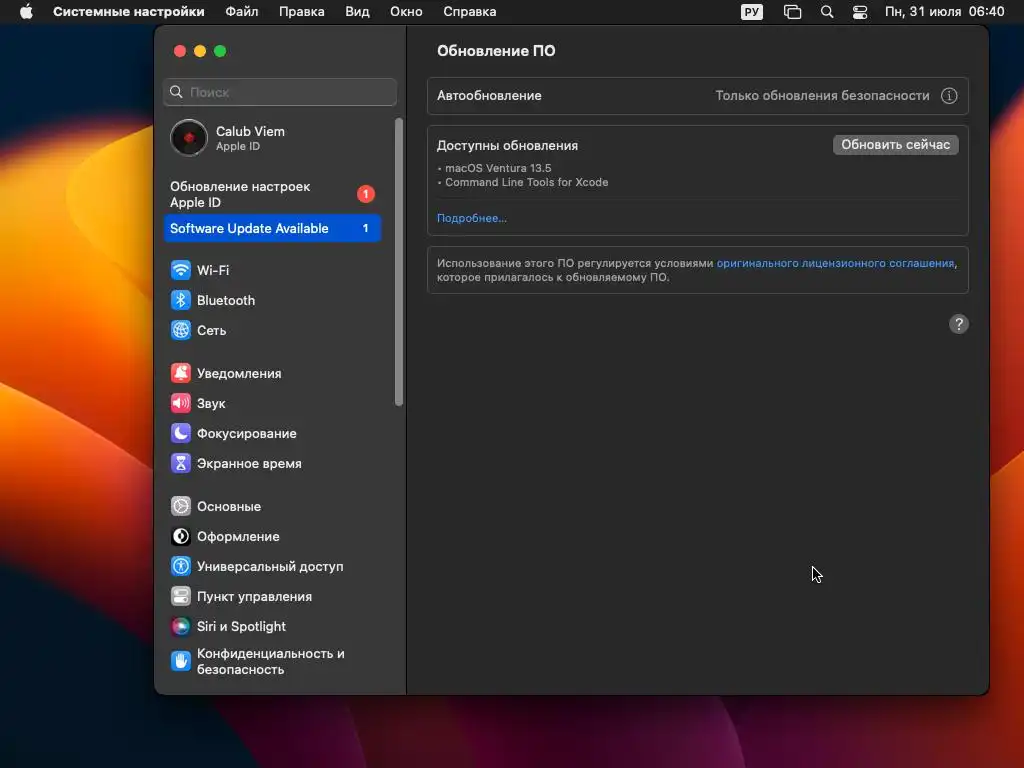This screenshot has height=768, width=1024.
Task: Open the Apple menu logo
Action: [x=26, y=12]
